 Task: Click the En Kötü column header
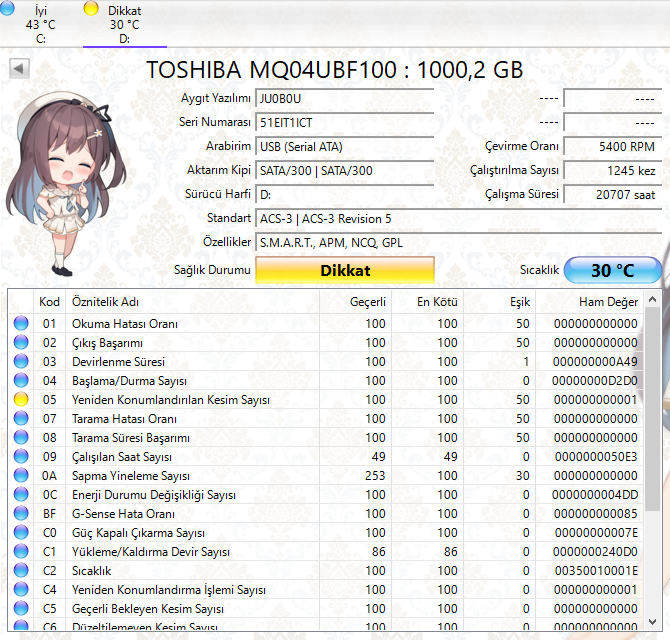(427, 302)
